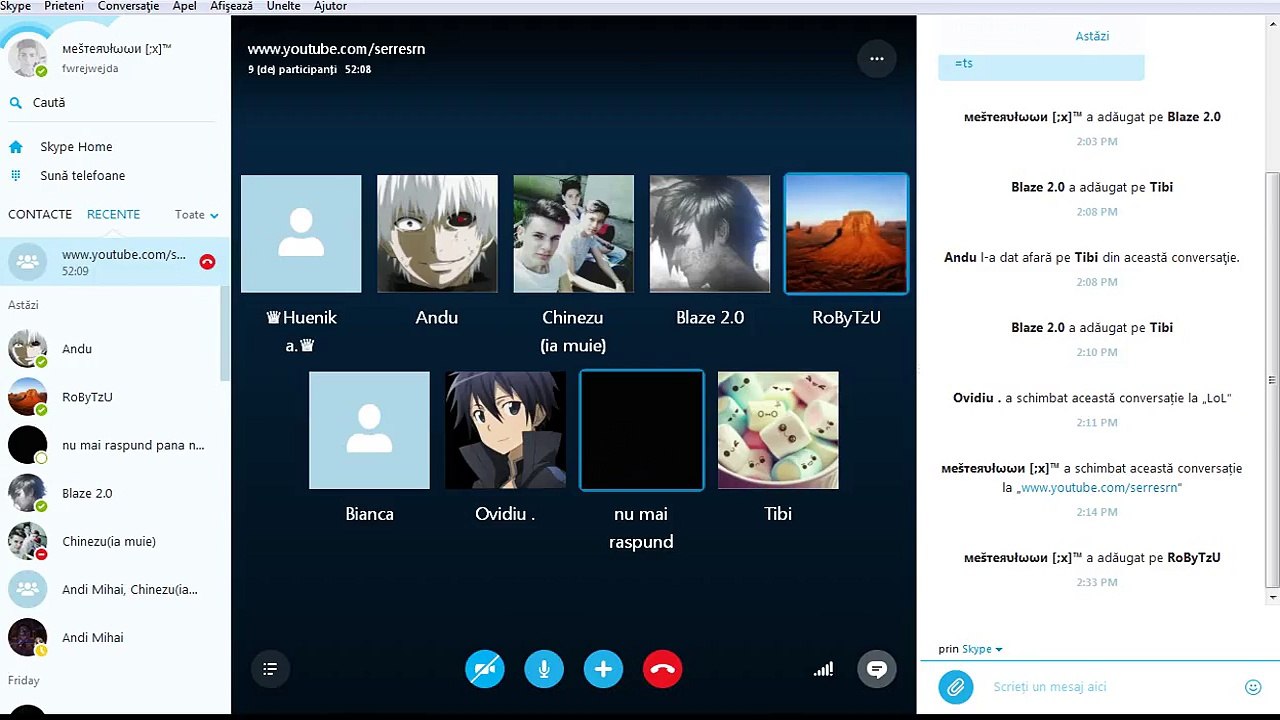Click Tibi marshmallow avatar
Image resolution: width=1280 pixels, height=720 pixels.
pos(778,430)
